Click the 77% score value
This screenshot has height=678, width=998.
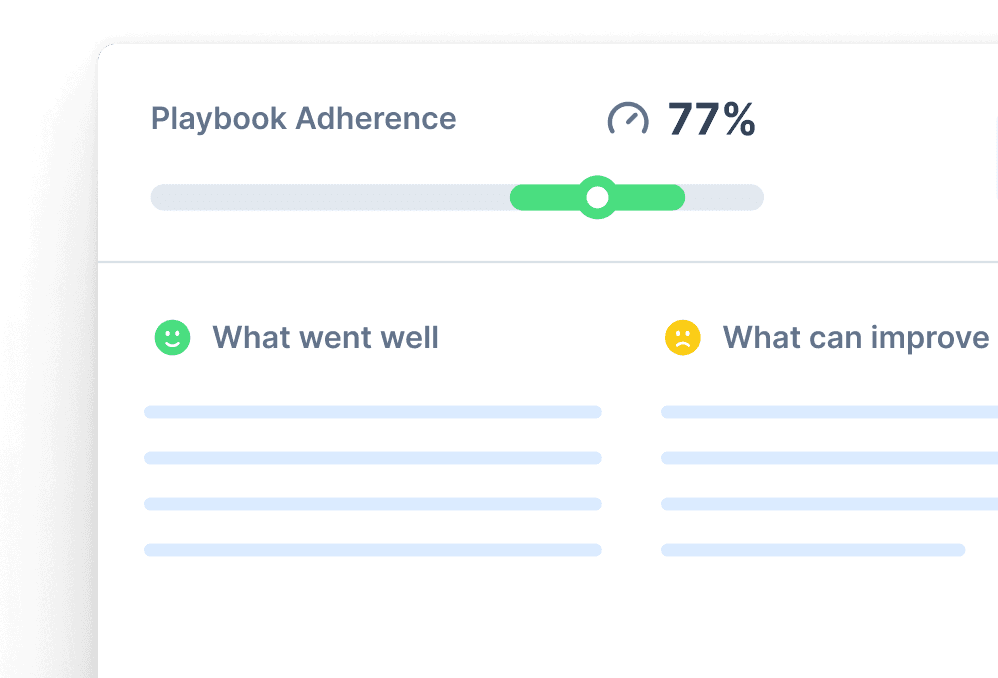(x=712, y=118)
